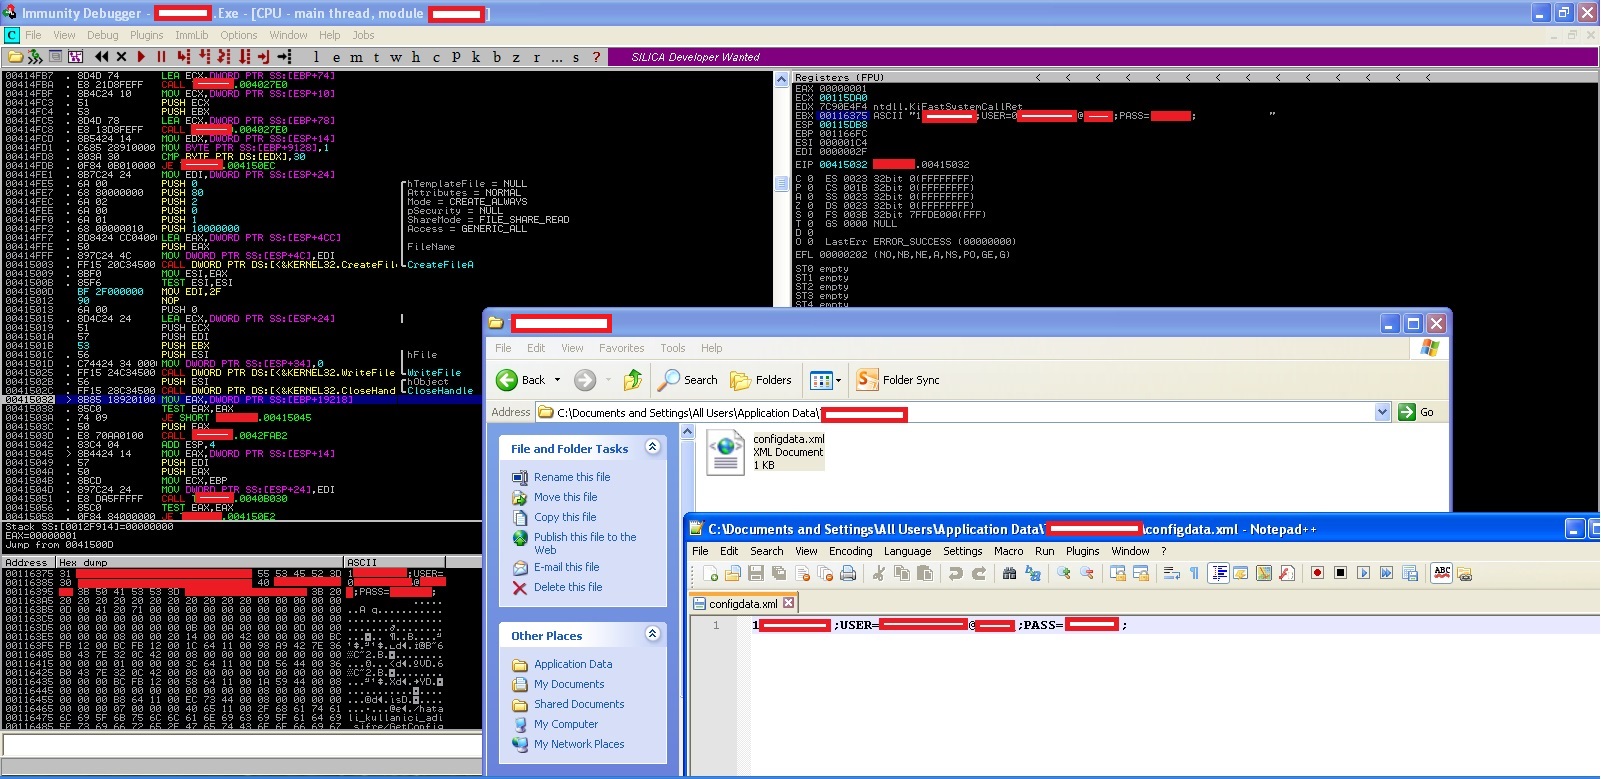Open the Macro menu in Notepad++
The image size is (1601, 779).
pyautogui.click(x=1008, y=551)
